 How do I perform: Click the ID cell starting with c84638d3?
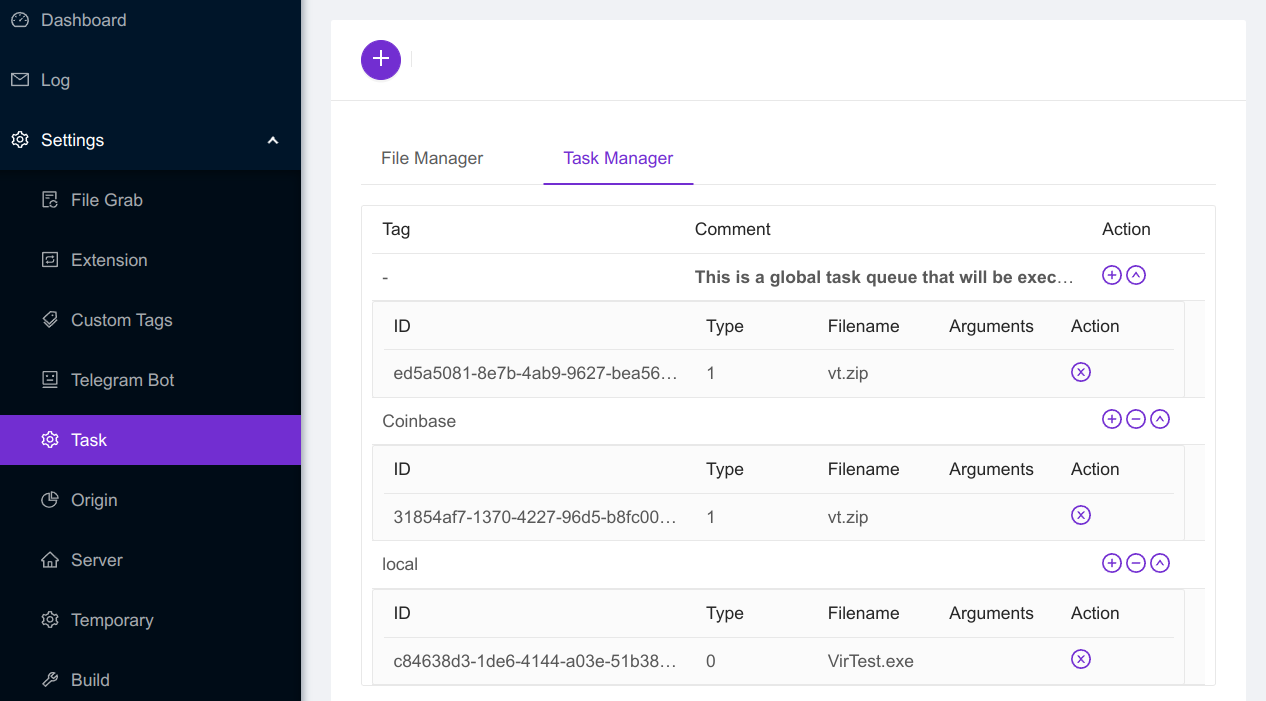[535, 661]
